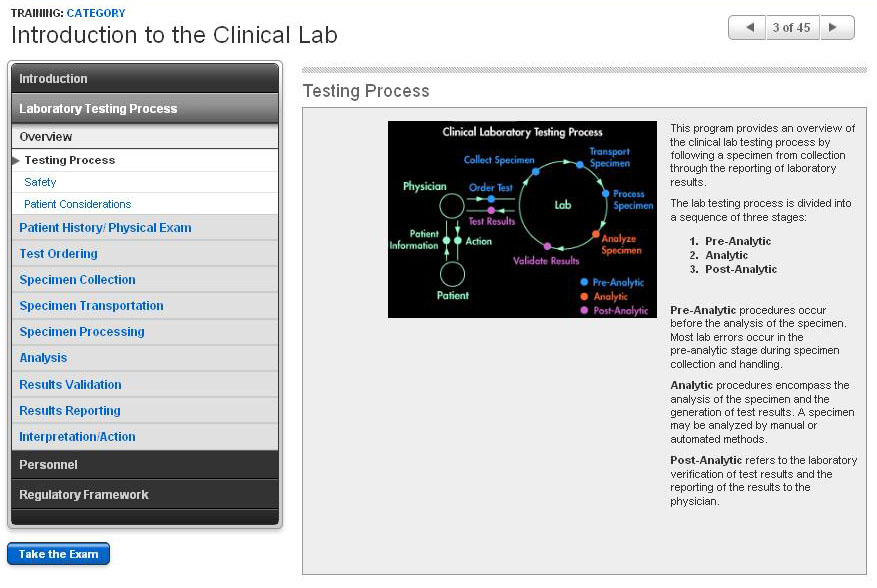Select Specimen Processing in the menu
877x588 pixels.
(x=82, y=332)
